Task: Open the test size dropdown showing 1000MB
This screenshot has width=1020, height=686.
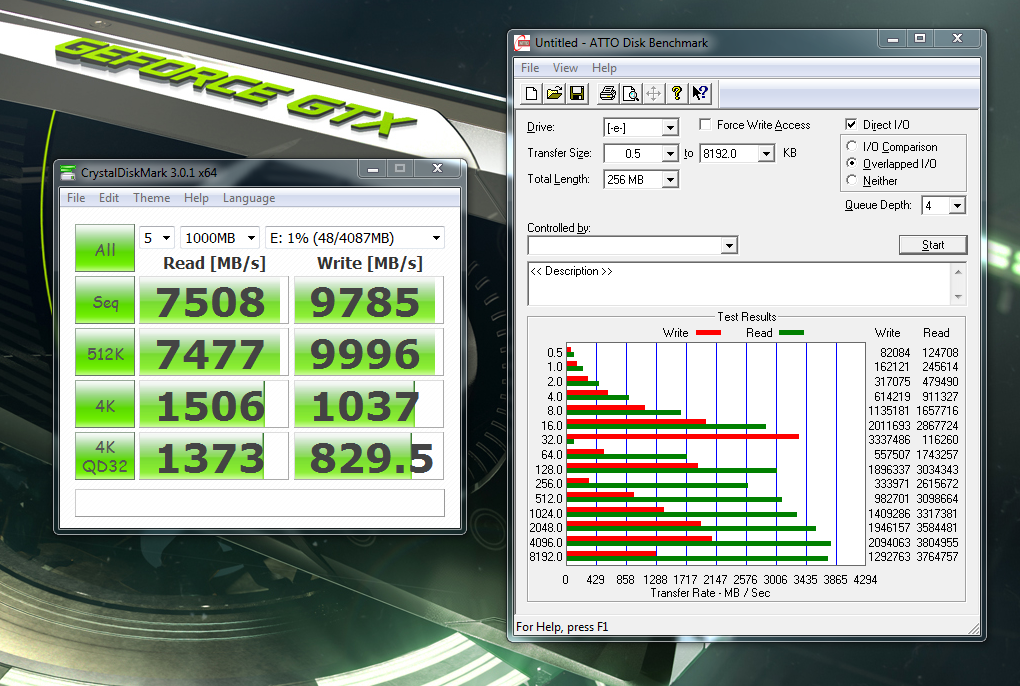Action: 220,238
